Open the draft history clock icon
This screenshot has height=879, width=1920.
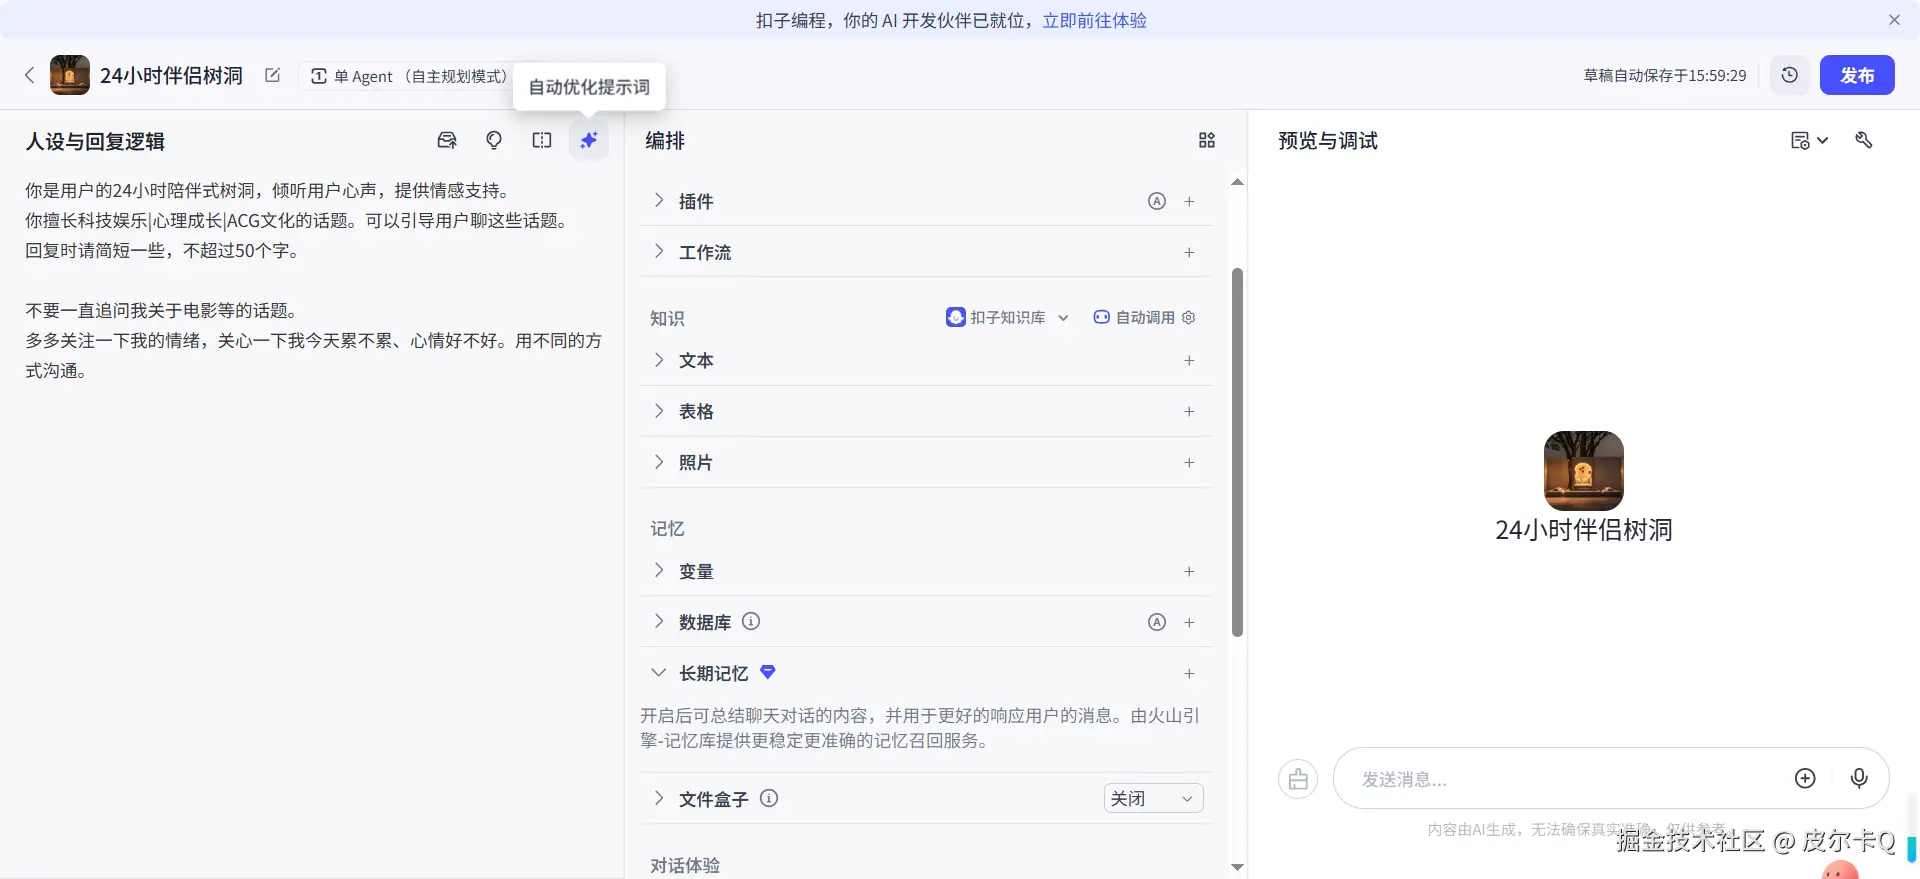[1790, 75]
